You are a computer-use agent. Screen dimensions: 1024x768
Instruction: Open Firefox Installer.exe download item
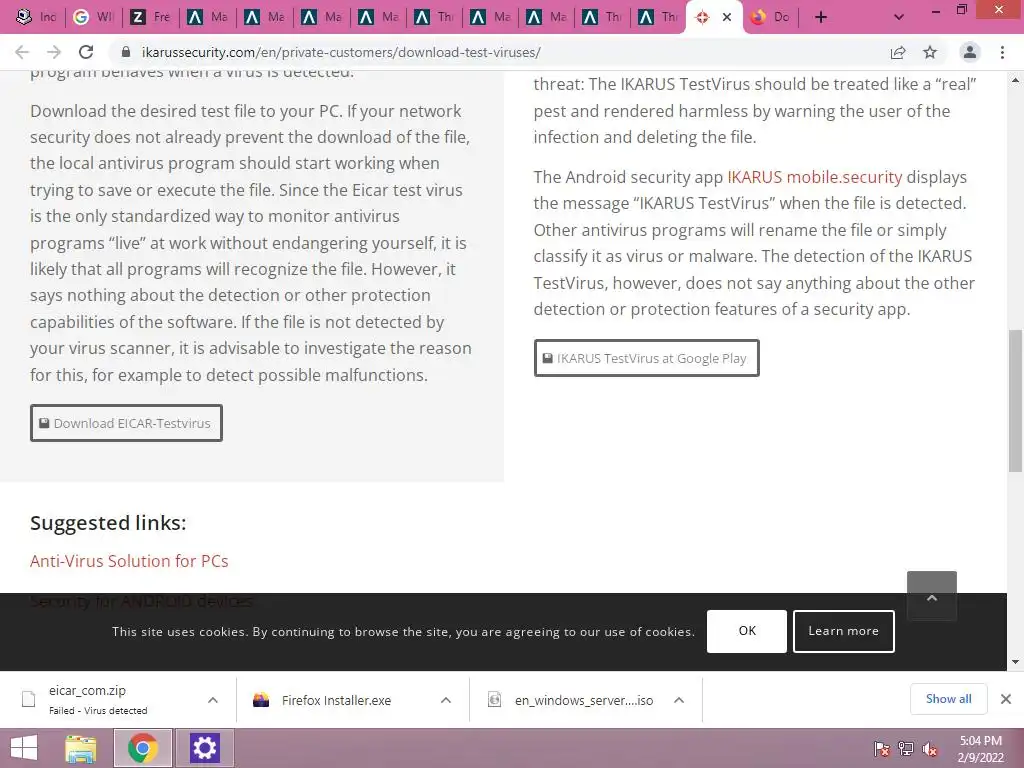coord(336,700)
